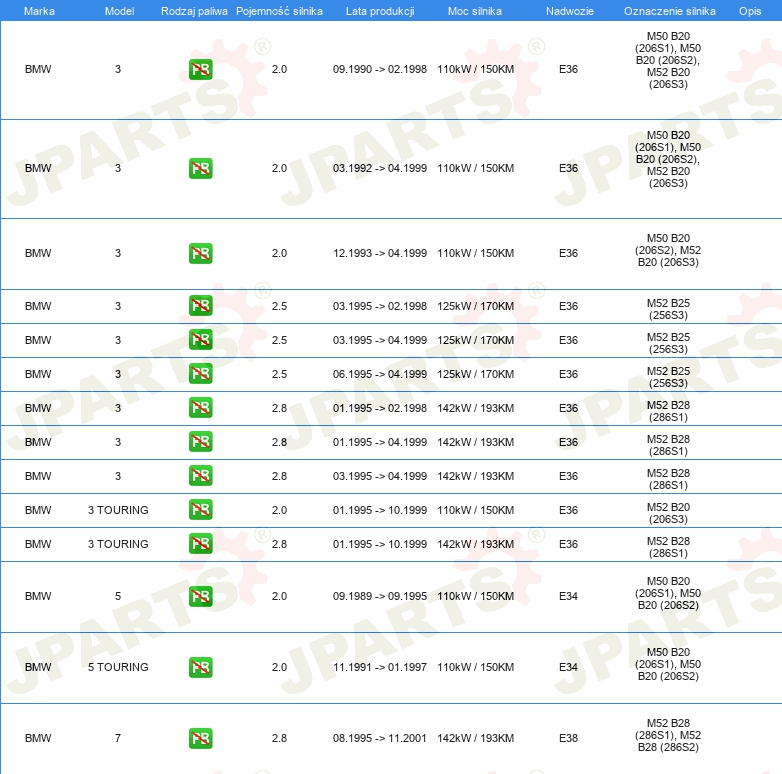Click fuel icon in 5 TOURING row
This screenshot has height=774, width=782.
pyautogui.click(x=200, y=667)
